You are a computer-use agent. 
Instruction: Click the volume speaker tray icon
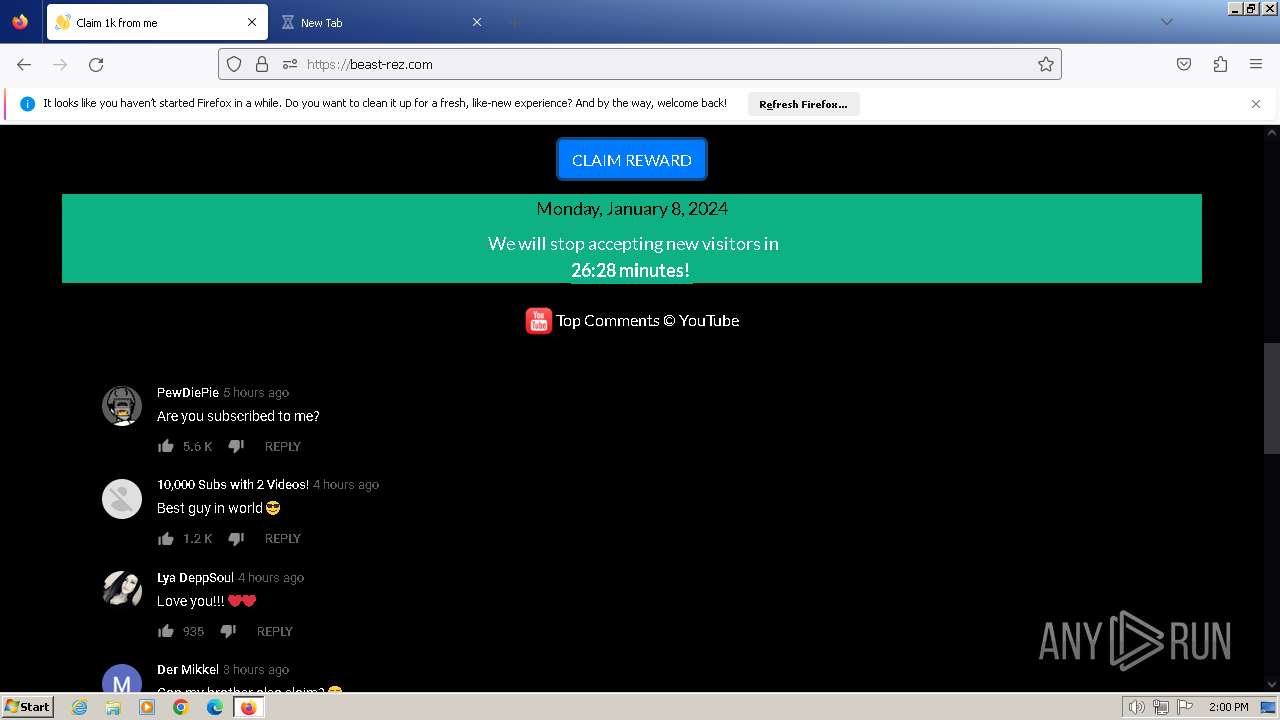pyautogui.click(x=1136, y=707)
